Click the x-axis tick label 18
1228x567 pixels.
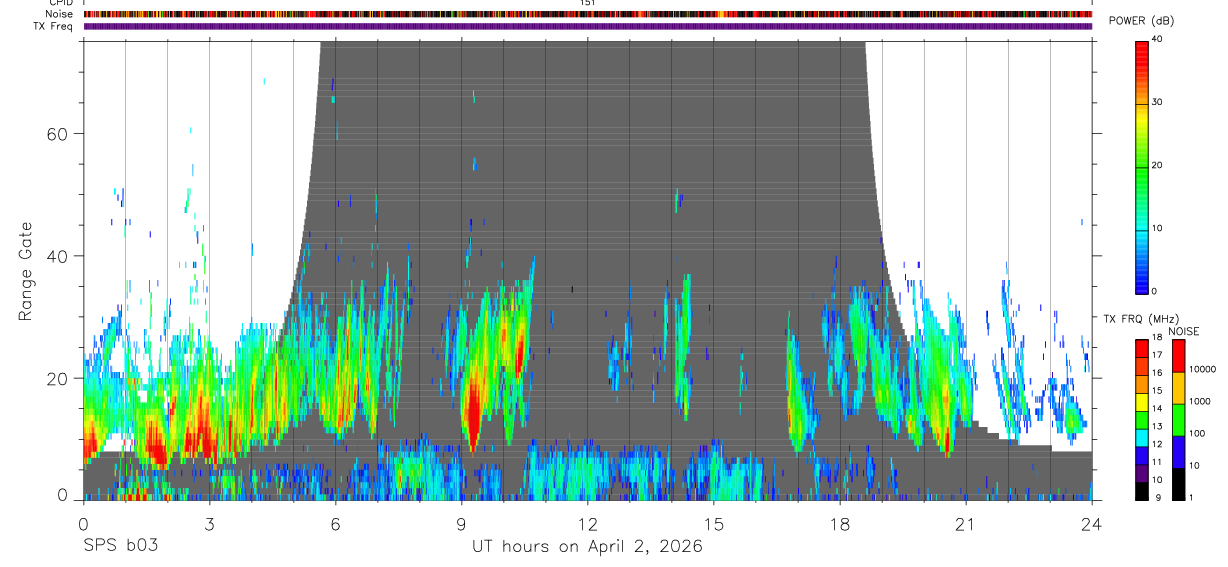(x=839, y=524)
